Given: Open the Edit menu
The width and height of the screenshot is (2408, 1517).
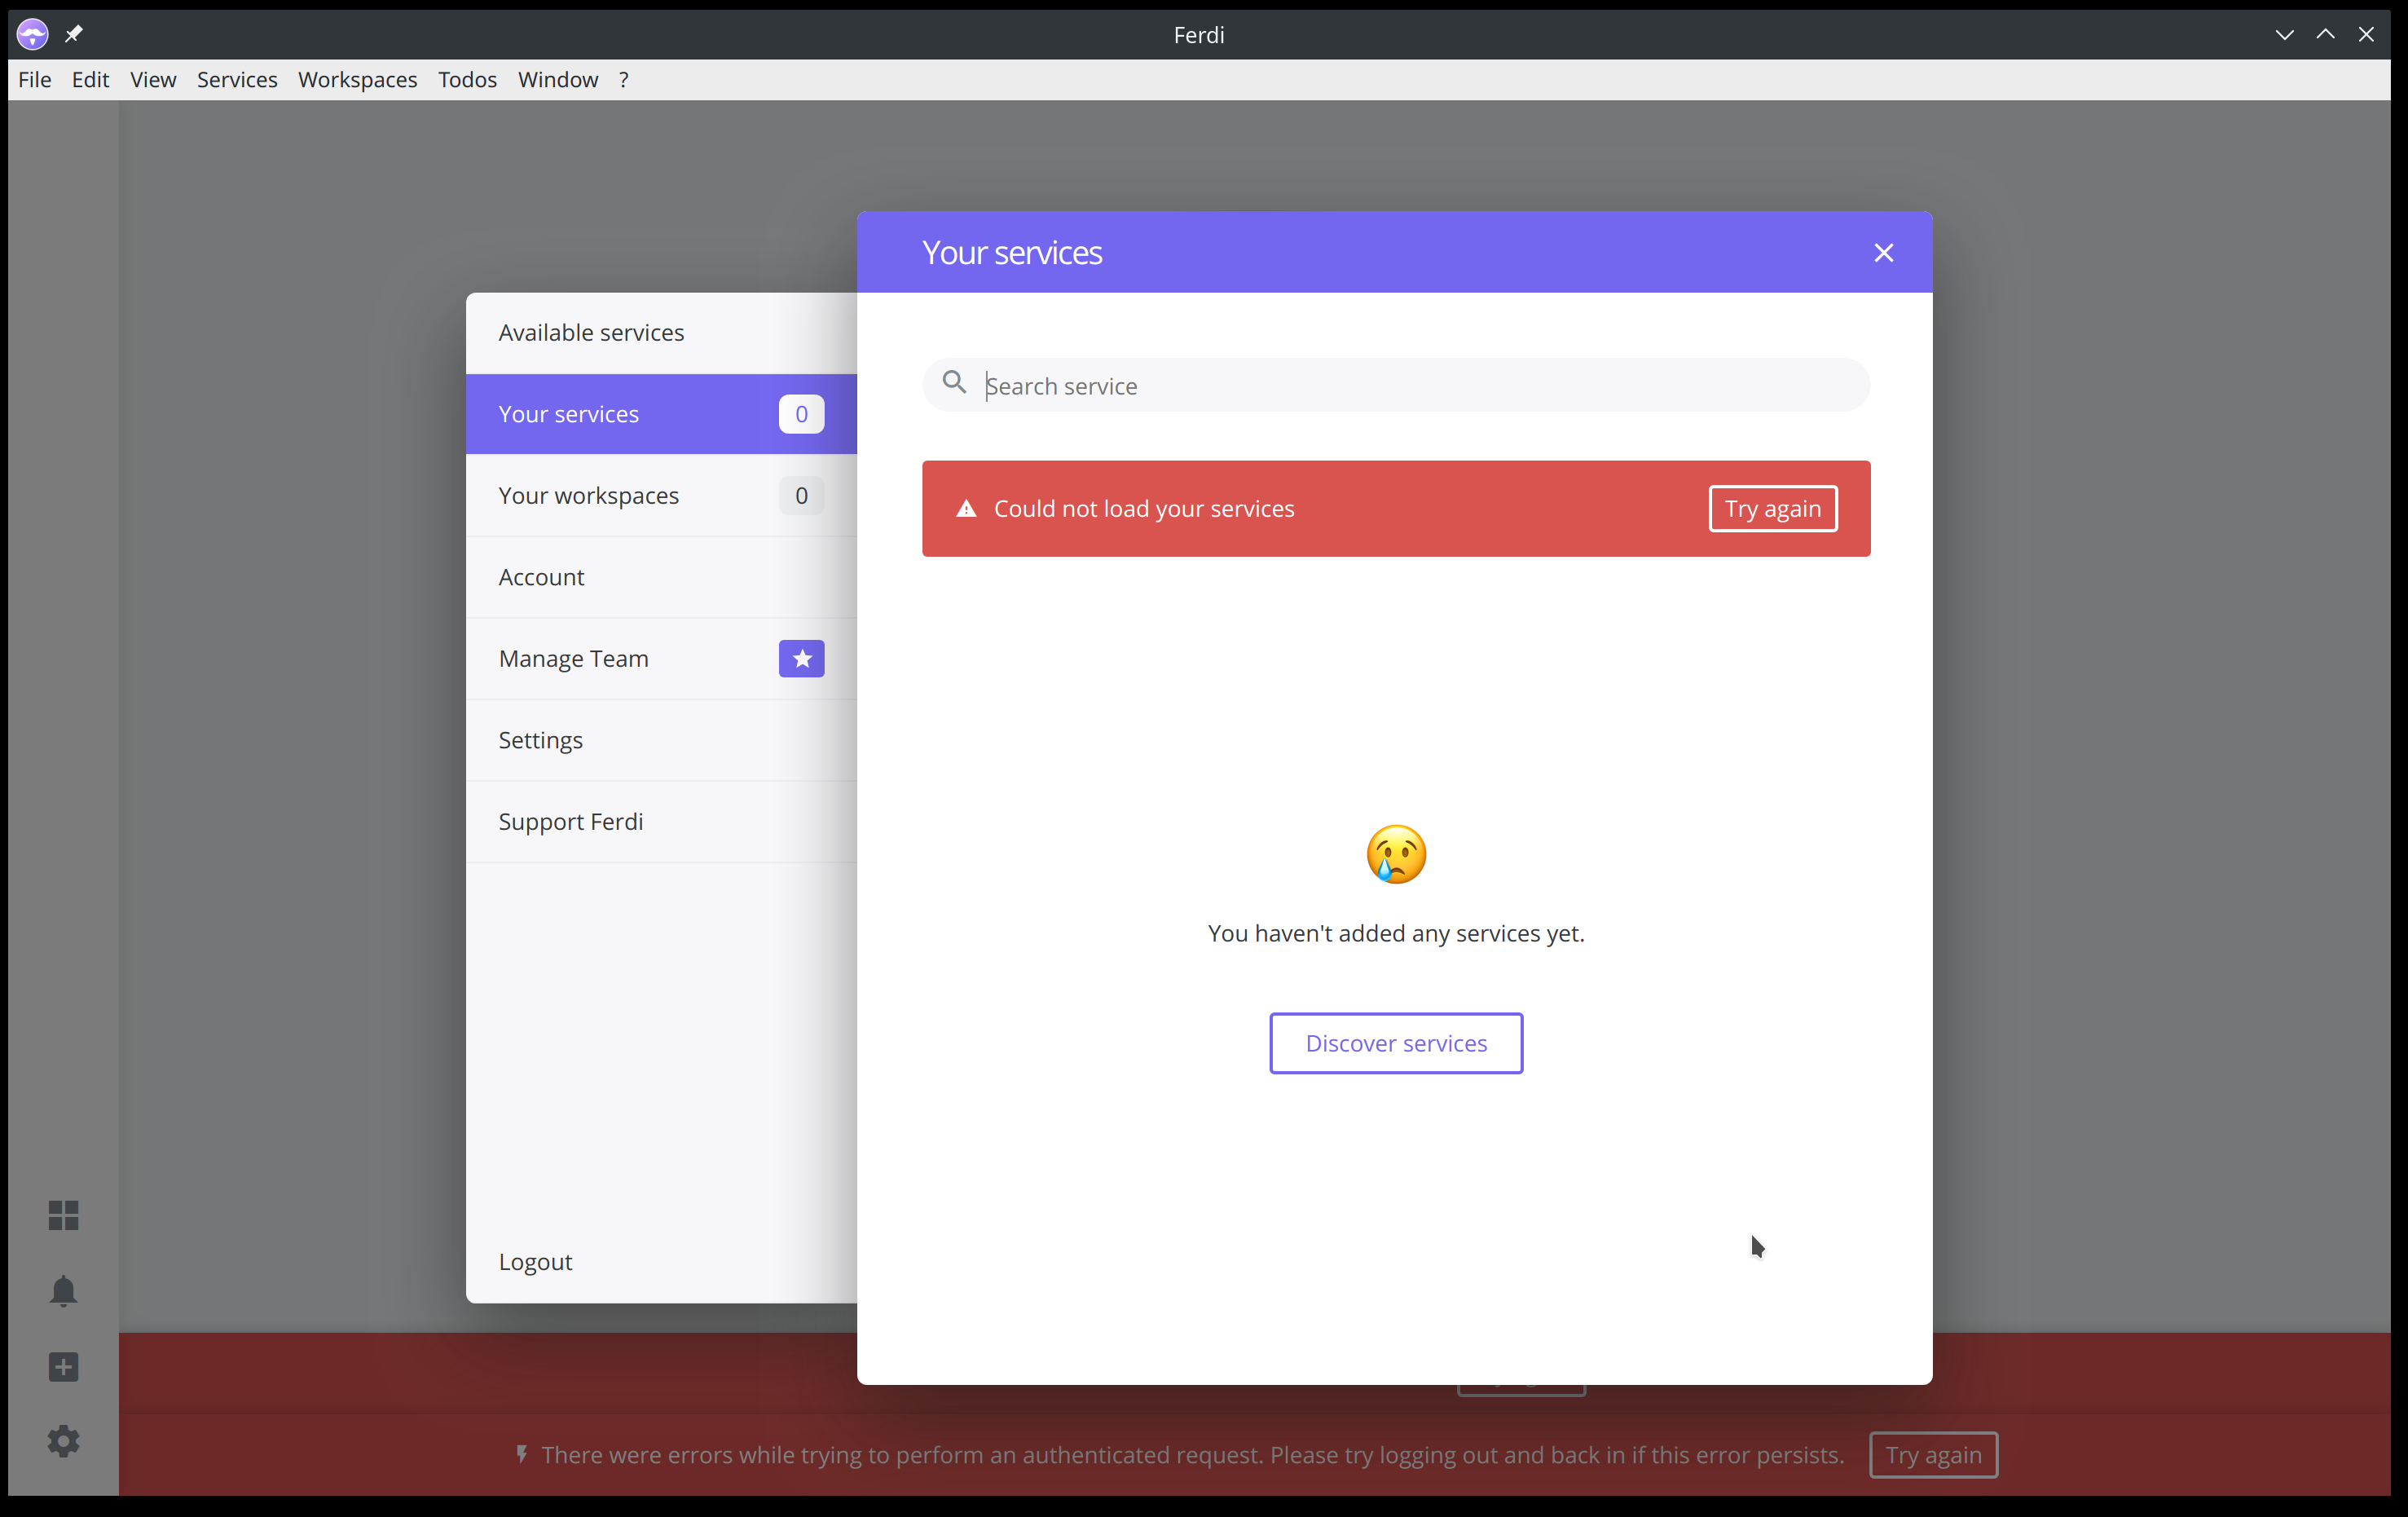Looking at the screenshot, I should (x=90, y=80).
